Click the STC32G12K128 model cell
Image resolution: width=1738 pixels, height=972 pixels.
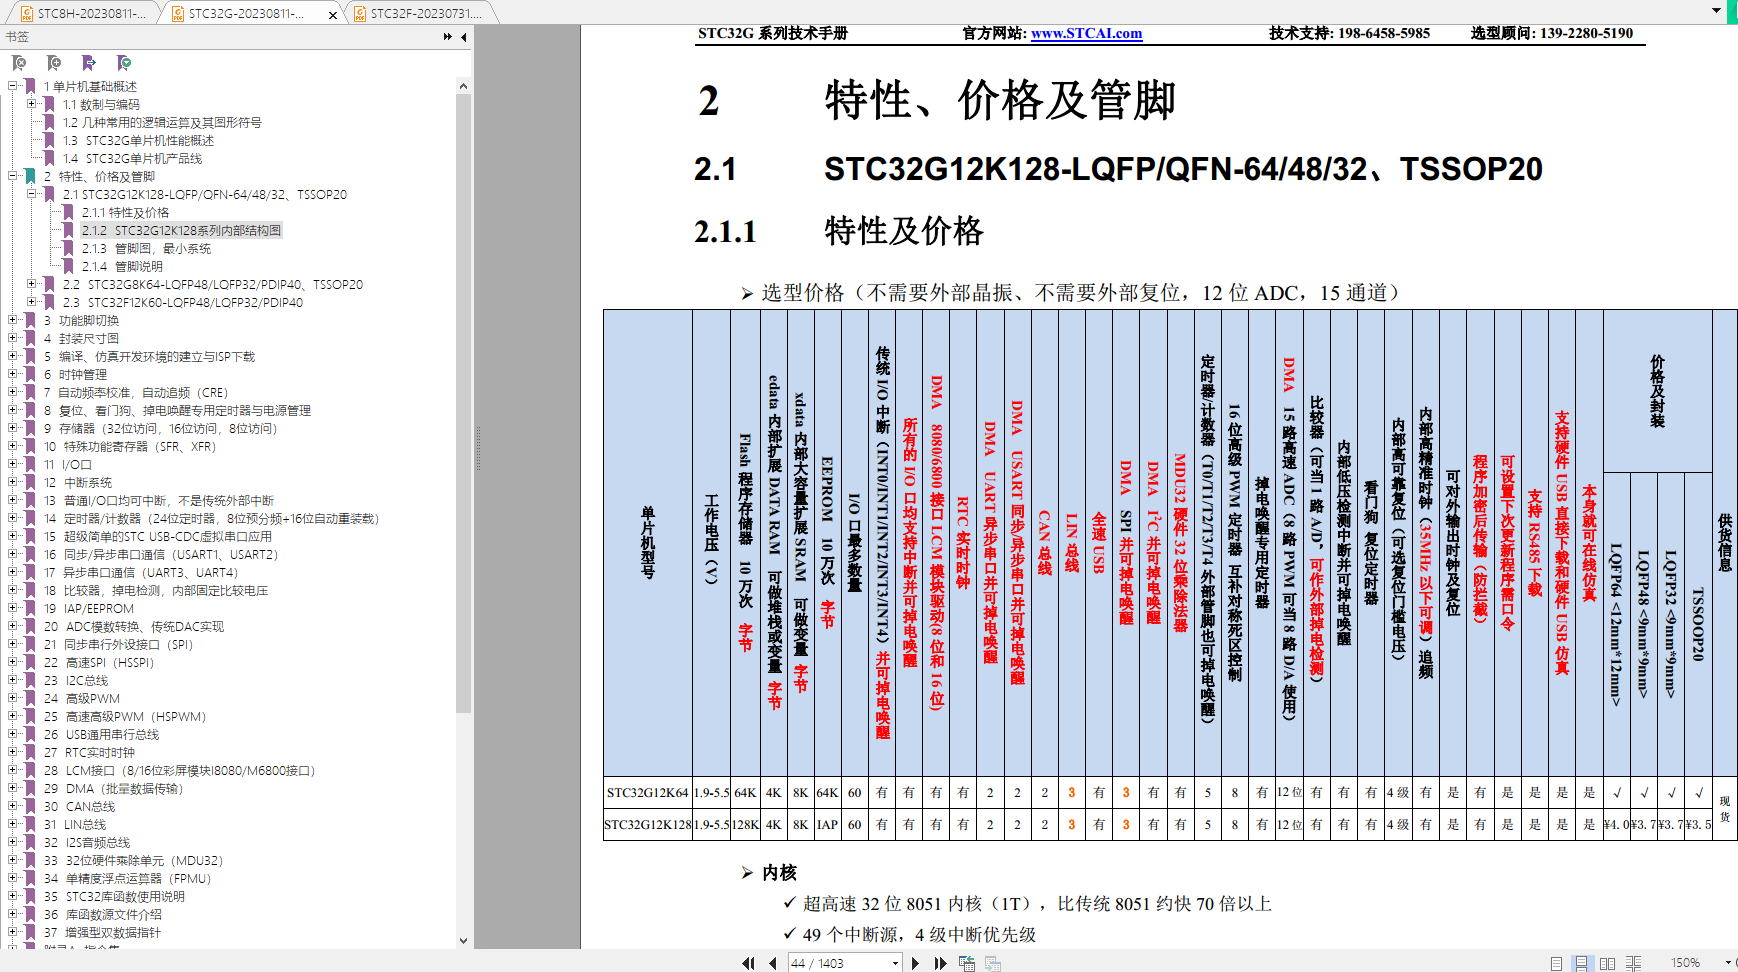click(x=648, y=825)
